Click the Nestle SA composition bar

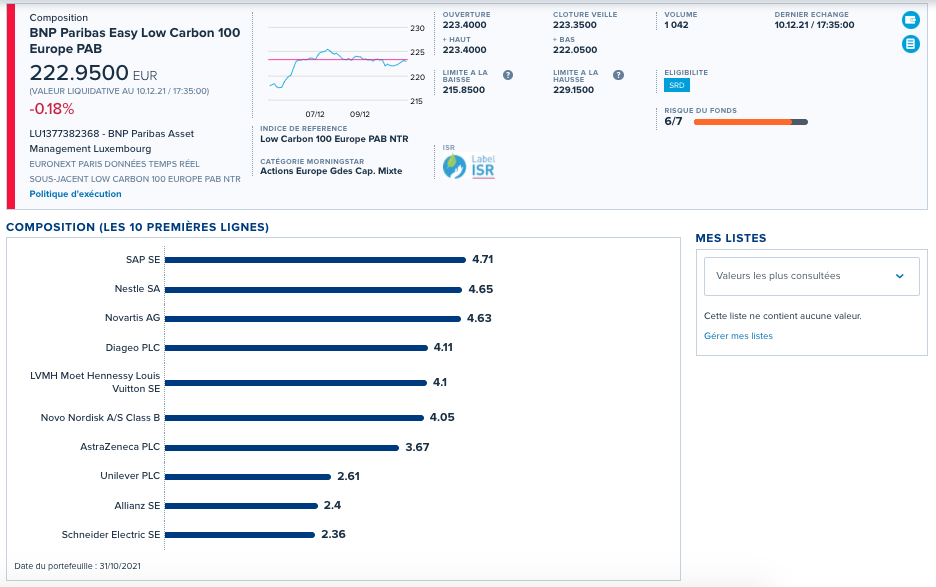coord(313,290)
